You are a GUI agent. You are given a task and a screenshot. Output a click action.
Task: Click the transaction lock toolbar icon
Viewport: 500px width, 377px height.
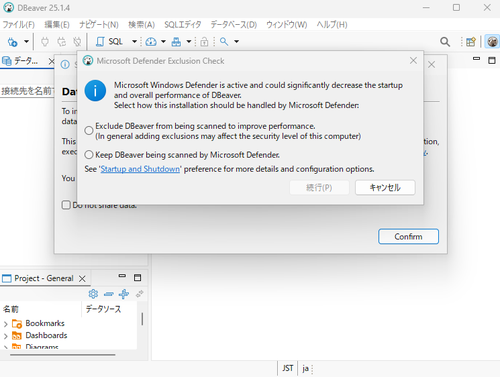coord(204,42)
